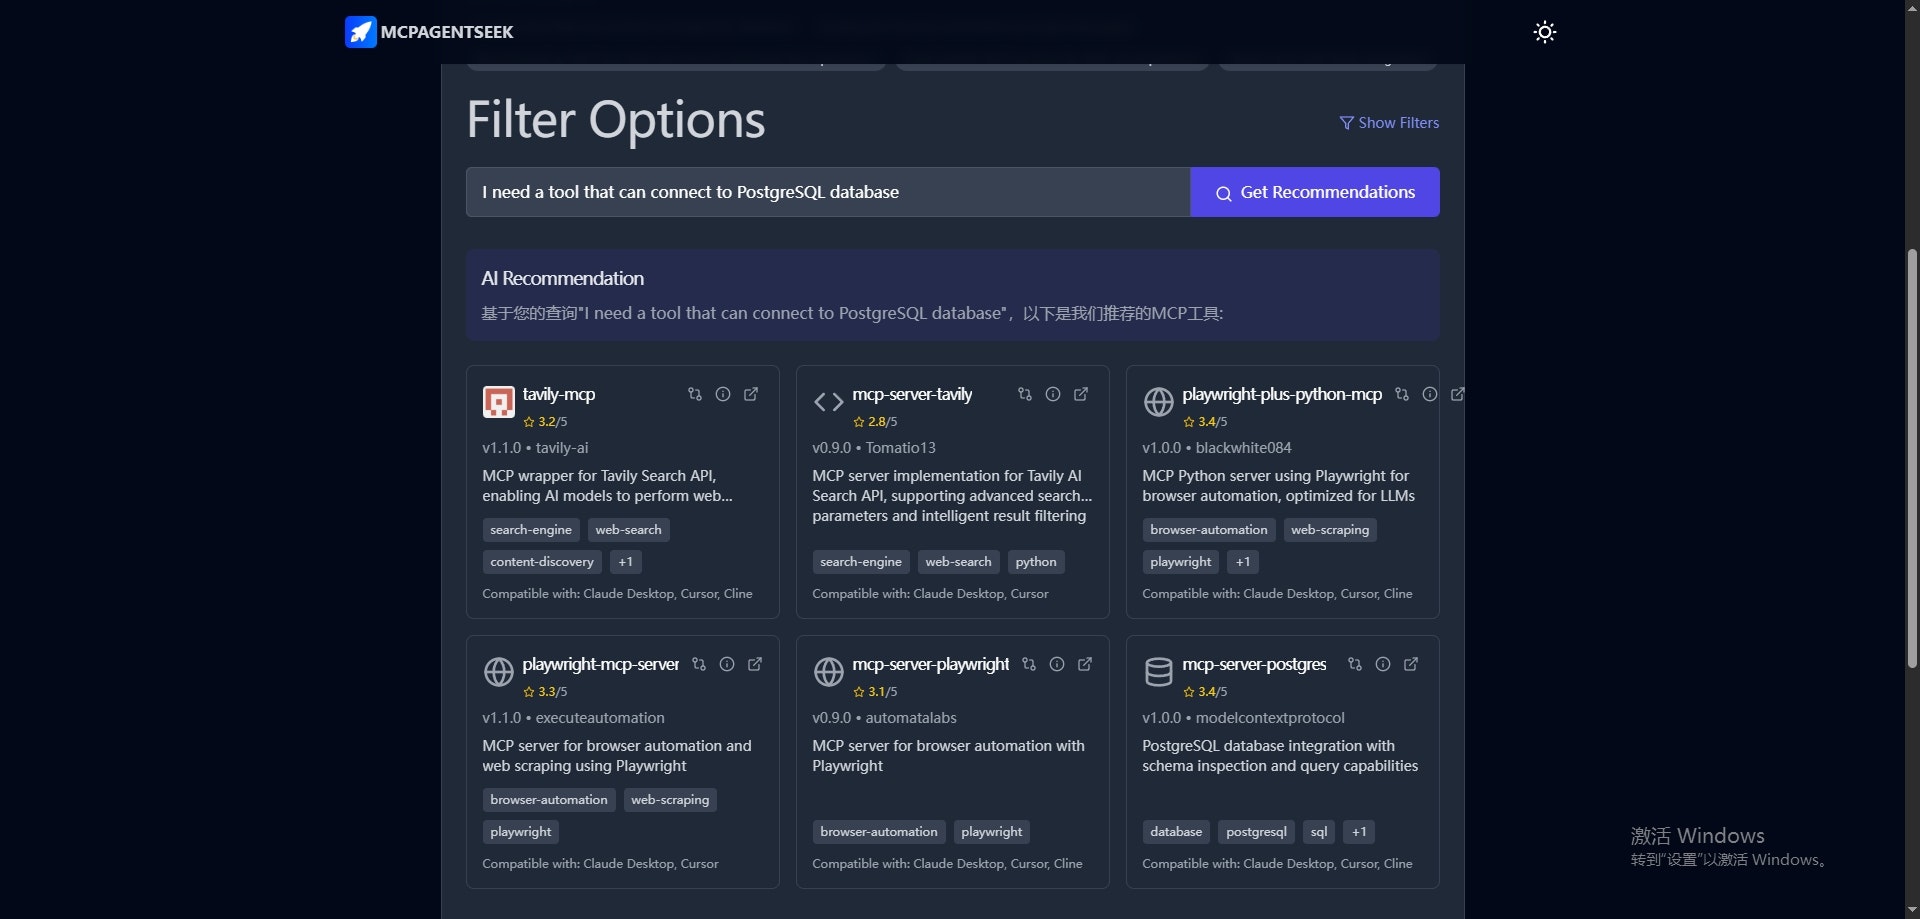Open the mcp-server-playwright title link

(x=930, y=664)
